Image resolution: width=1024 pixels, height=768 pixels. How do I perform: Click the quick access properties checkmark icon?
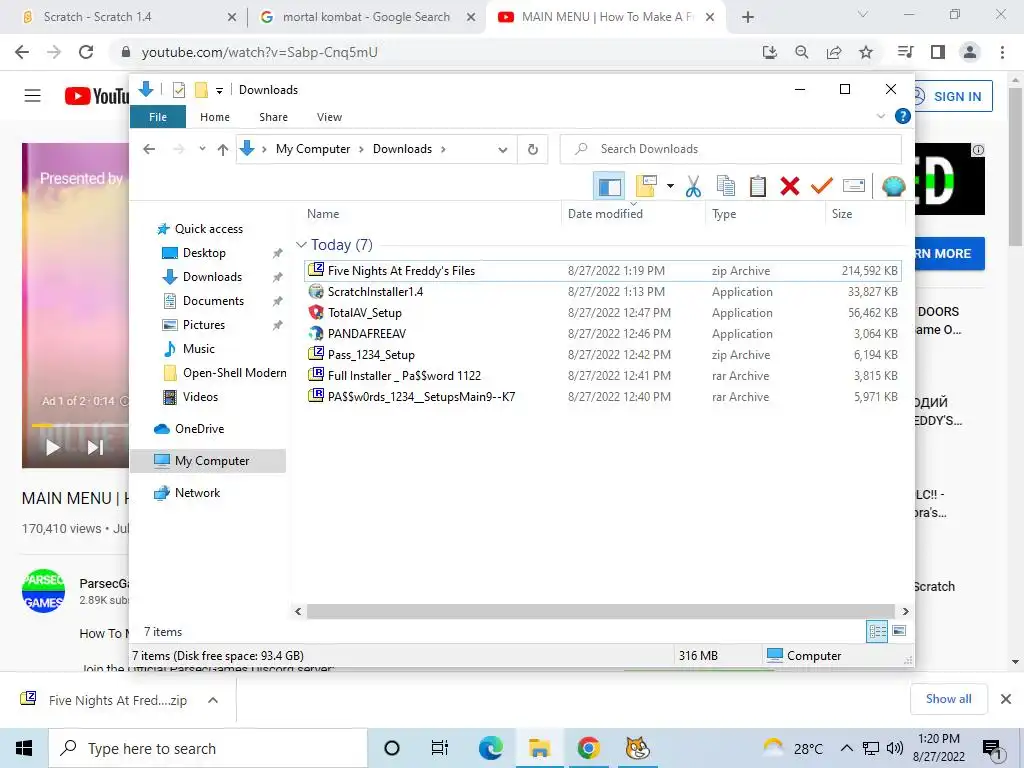click(178, 90)
